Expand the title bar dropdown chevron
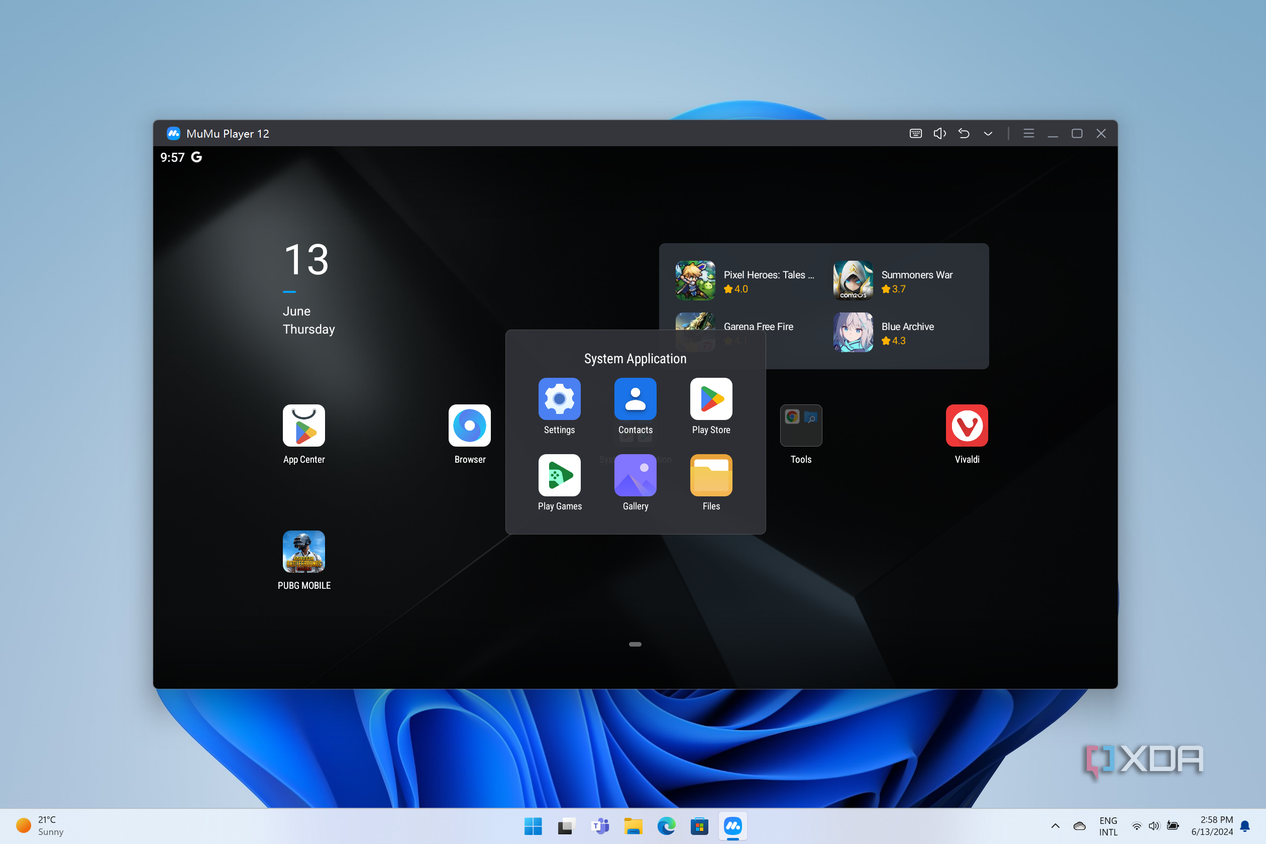This screenshot has height=844, width=1266. click(x=988, y=134)
